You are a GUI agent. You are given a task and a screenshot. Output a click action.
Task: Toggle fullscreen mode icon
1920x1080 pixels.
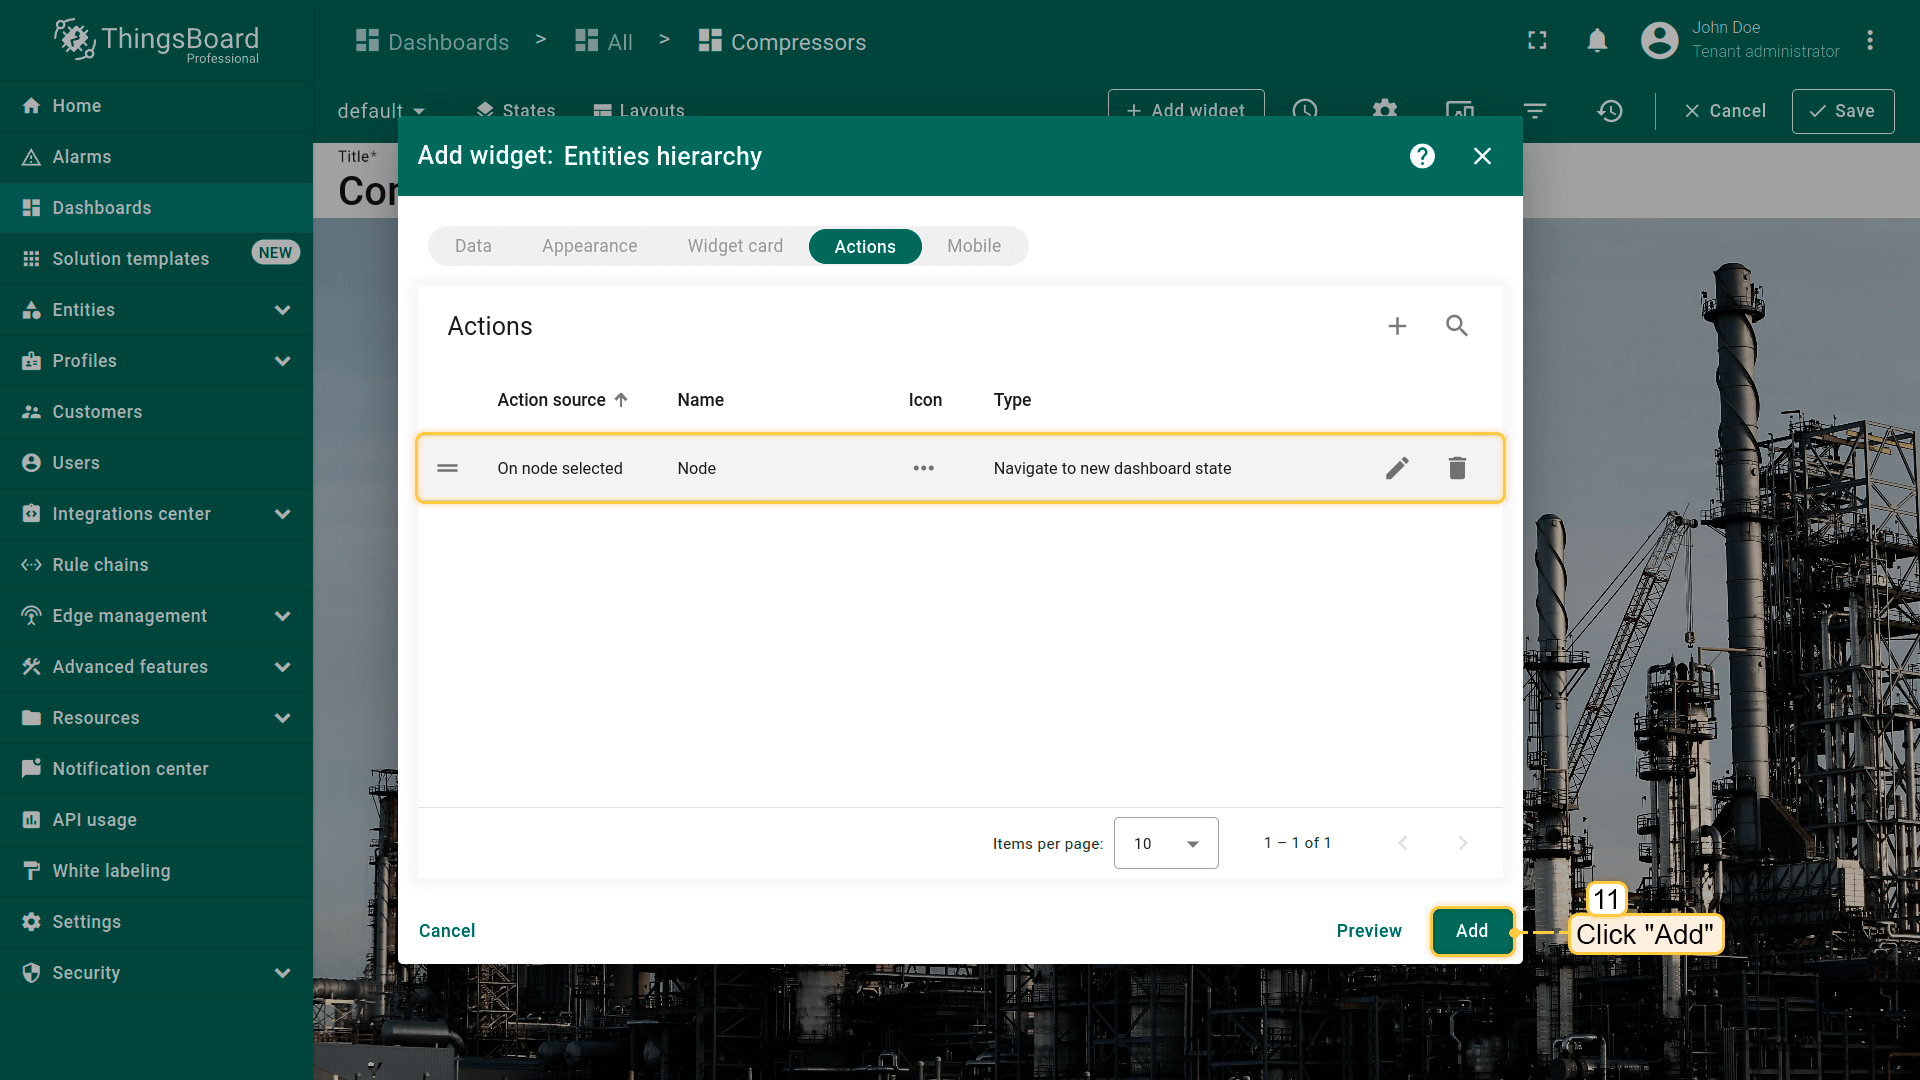coord(1537,41)
